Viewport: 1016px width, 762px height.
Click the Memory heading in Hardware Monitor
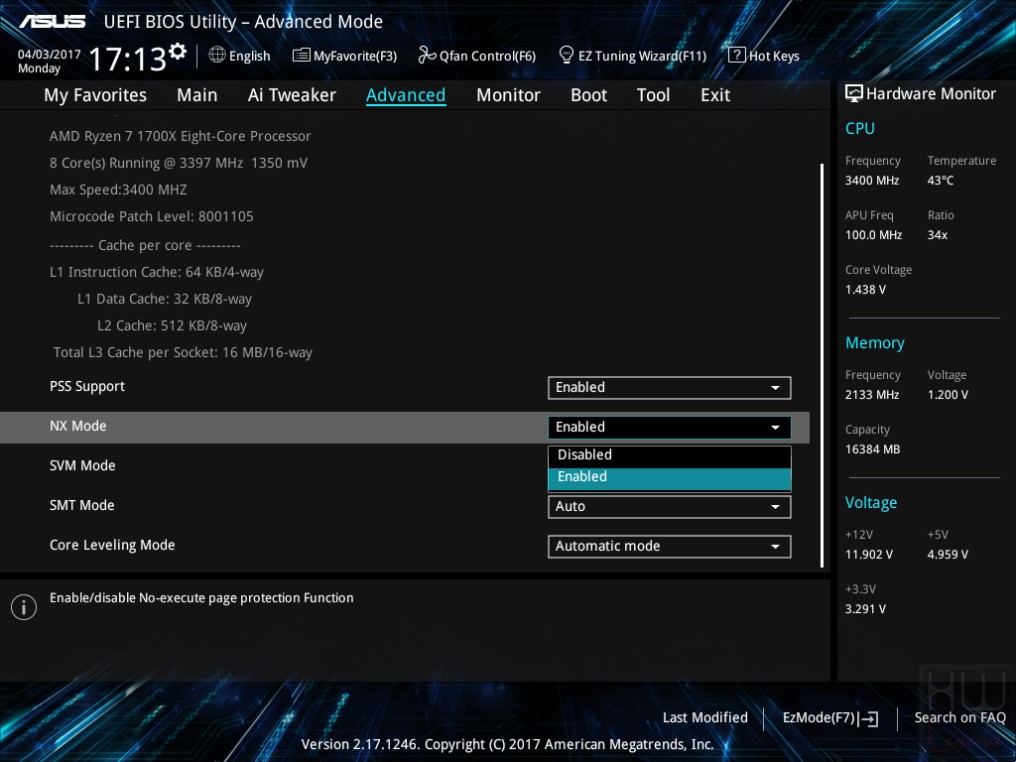click(x=875, y=343)
